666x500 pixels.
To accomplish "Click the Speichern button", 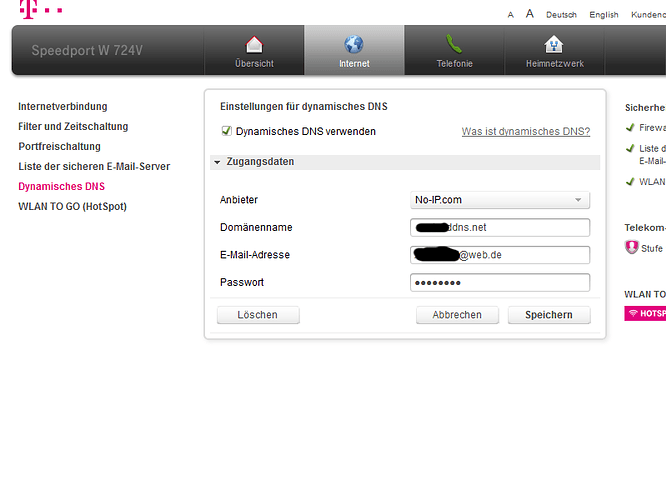I will click(x=549, y=315).
